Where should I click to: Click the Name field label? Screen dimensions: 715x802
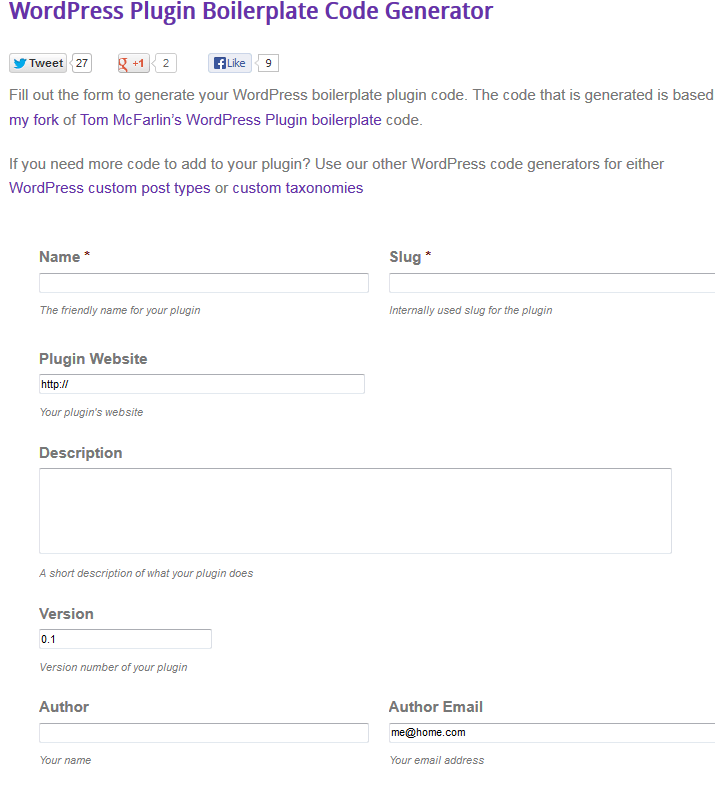click(59, 257)
